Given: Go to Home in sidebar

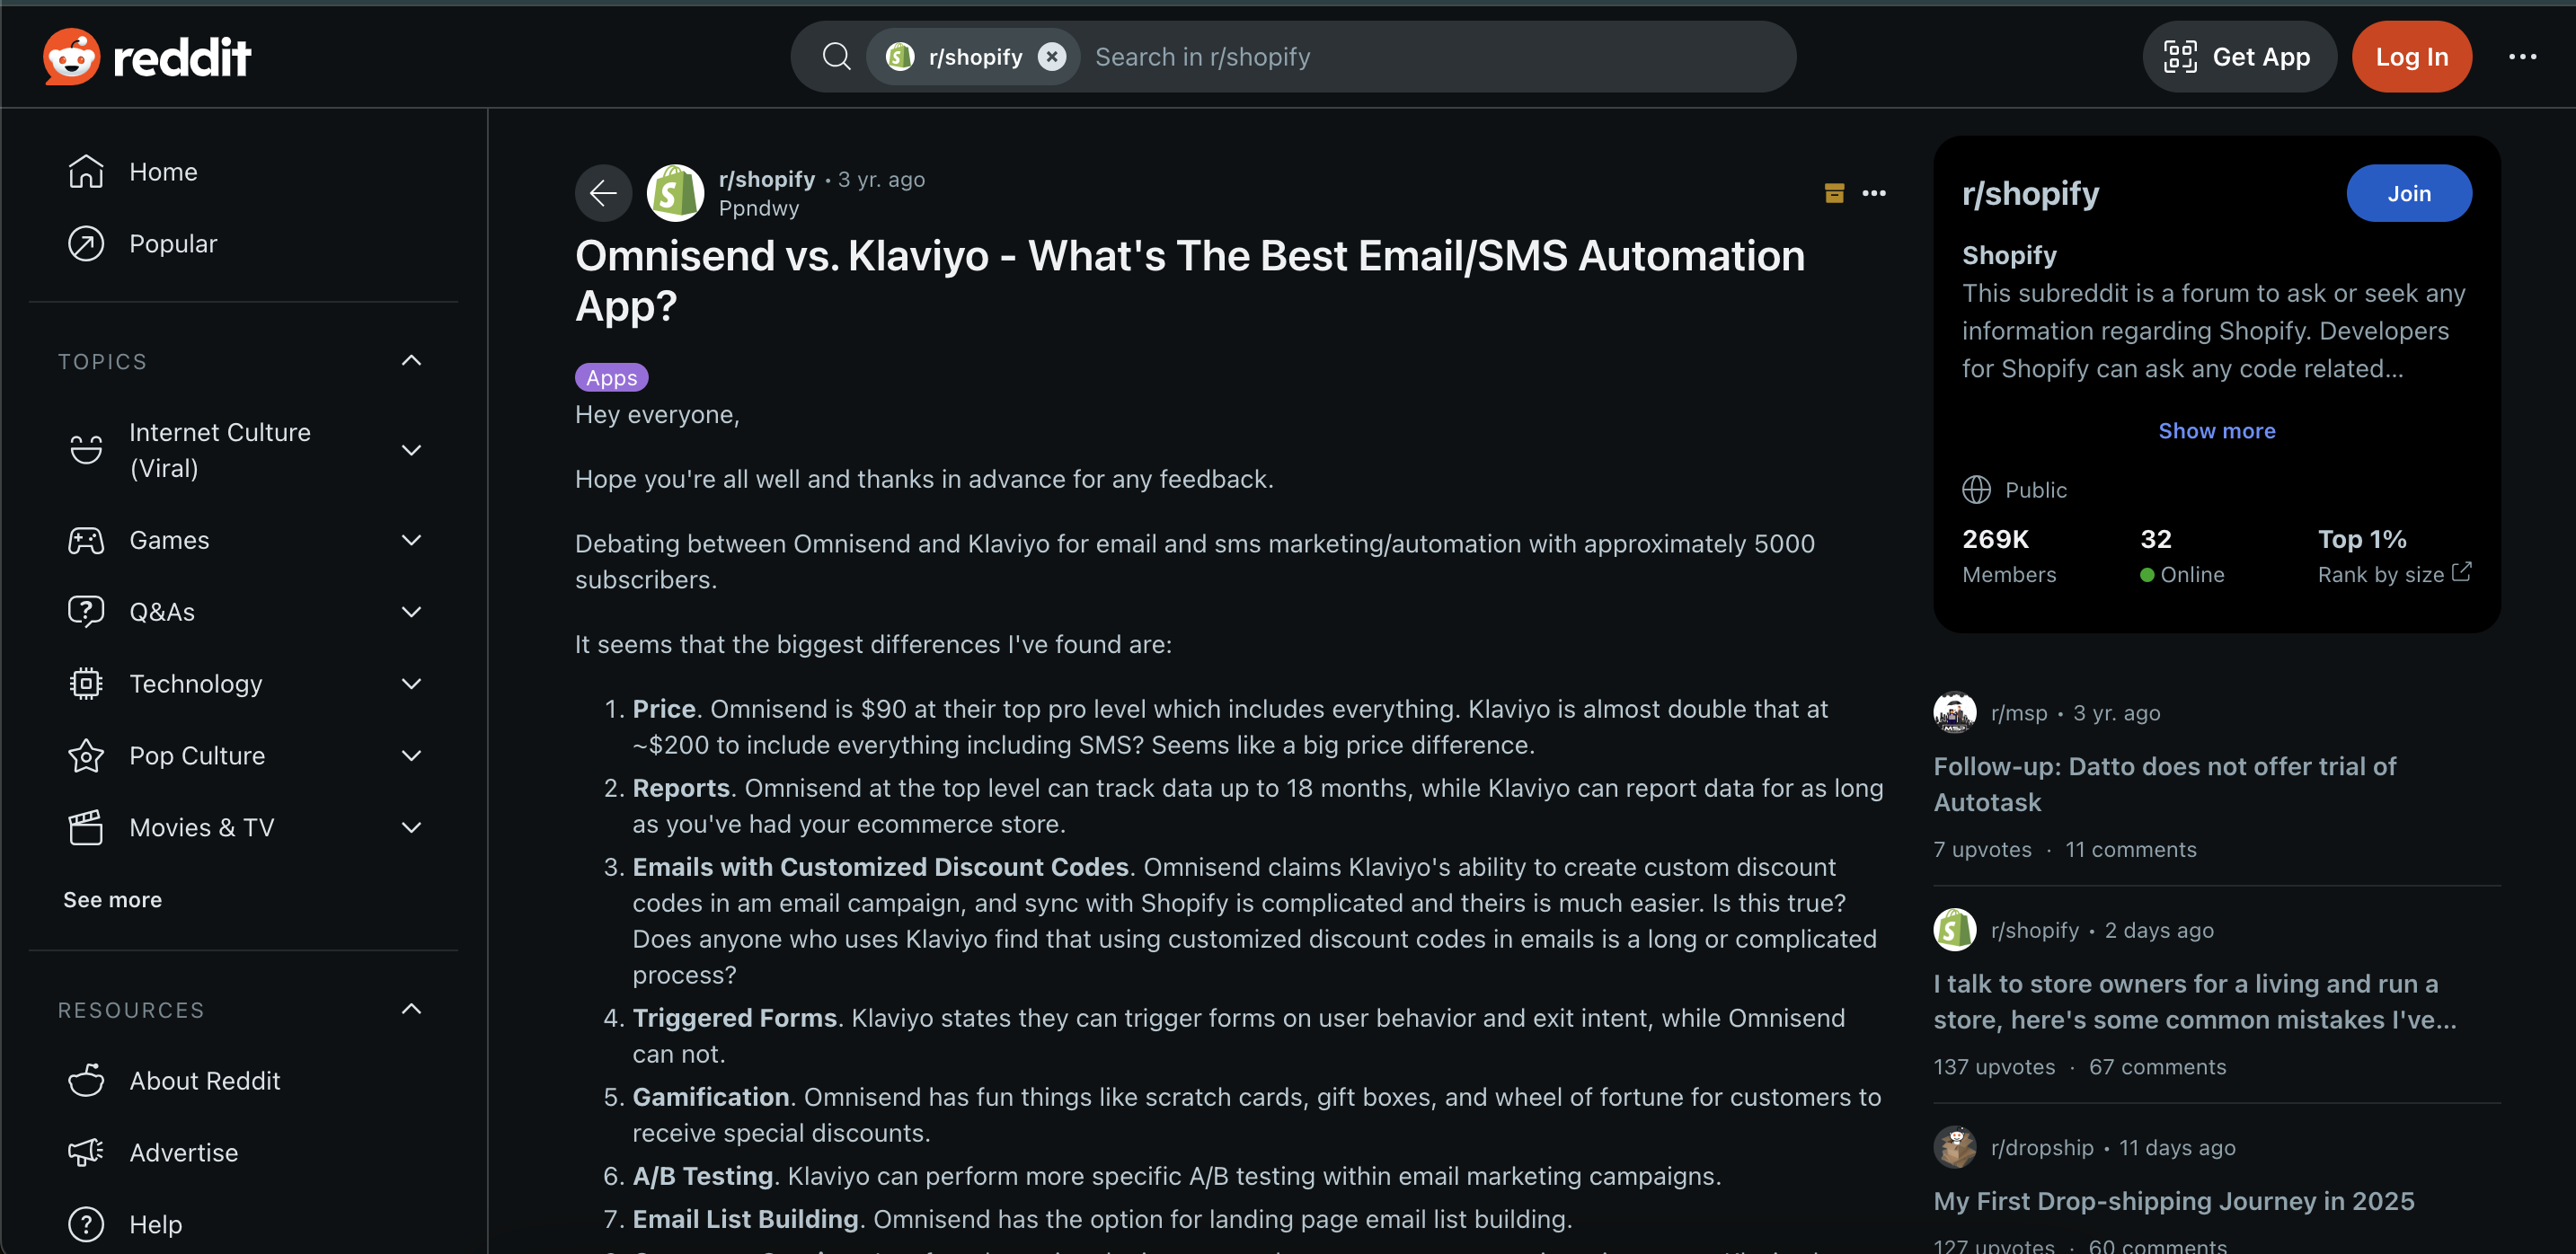Looking at the screenshot, I should coord(243,172).
